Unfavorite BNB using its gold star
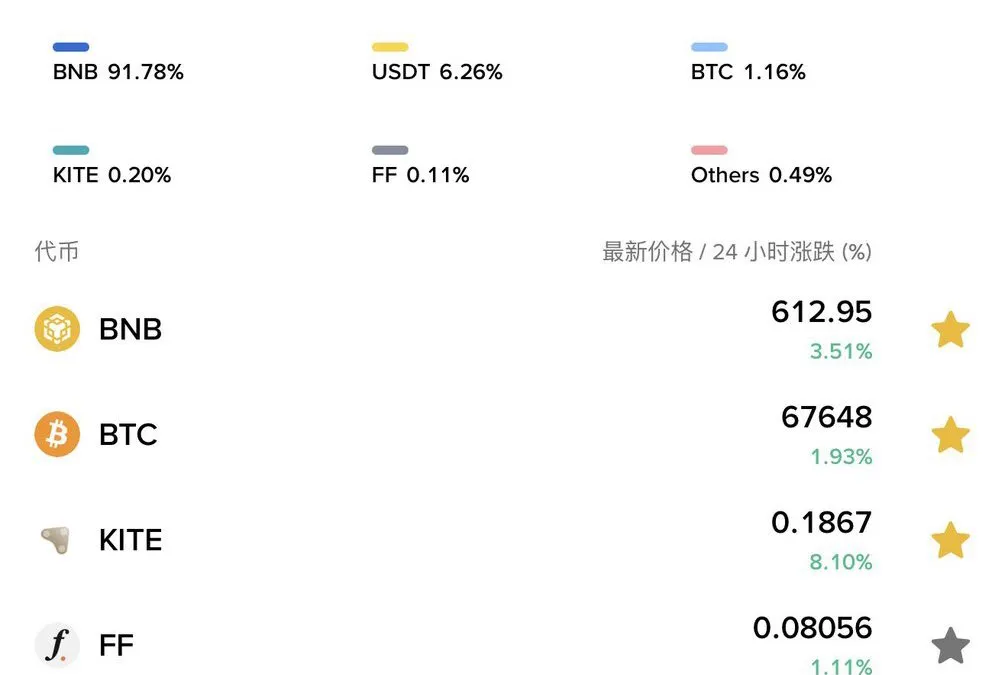The width and height of the screenshot is (1007, 675). [950, 329]
